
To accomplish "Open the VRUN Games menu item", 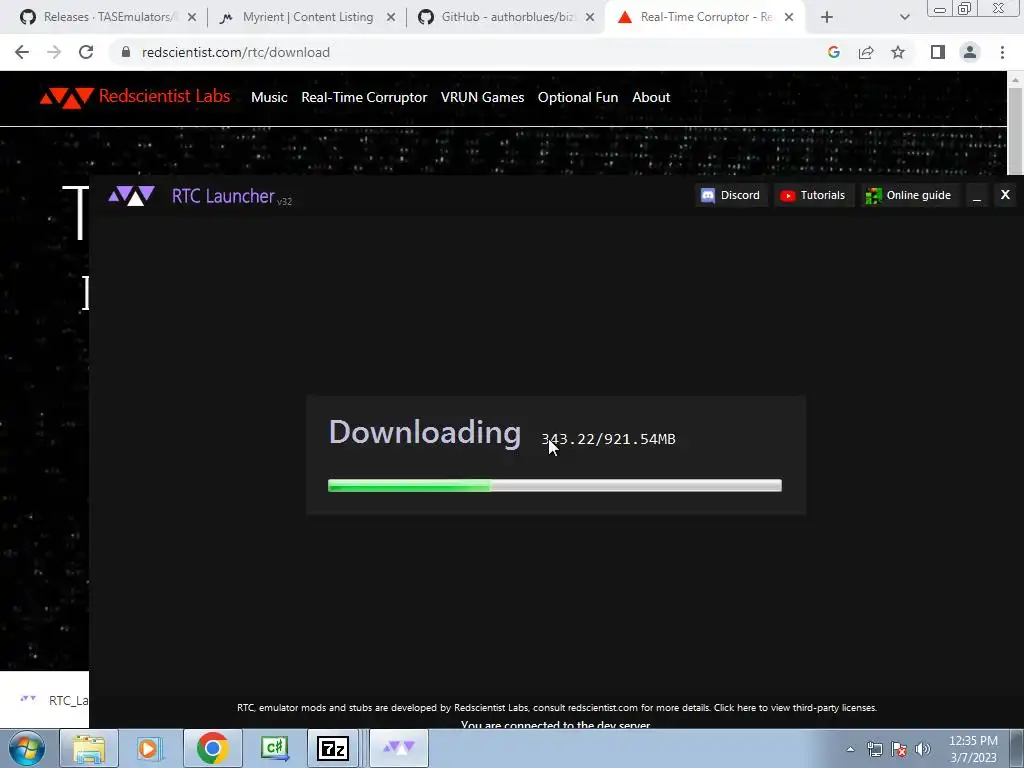I will coord(482,97).
